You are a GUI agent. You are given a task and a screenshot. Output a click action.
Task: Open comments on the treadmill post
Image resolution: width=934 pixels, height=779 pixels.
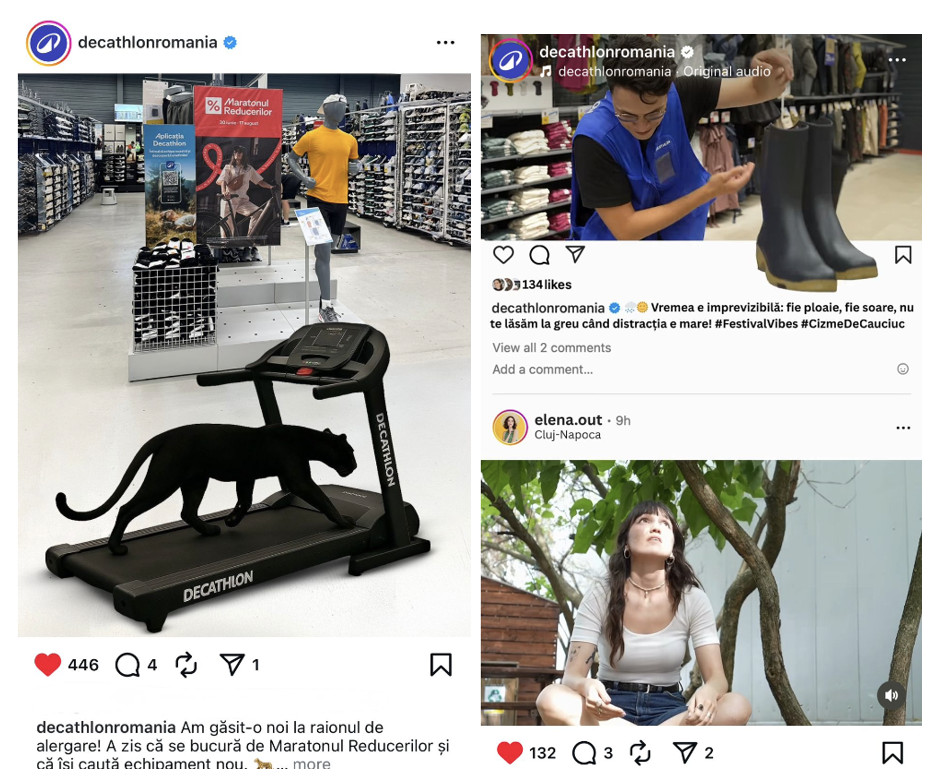(127, 665)
